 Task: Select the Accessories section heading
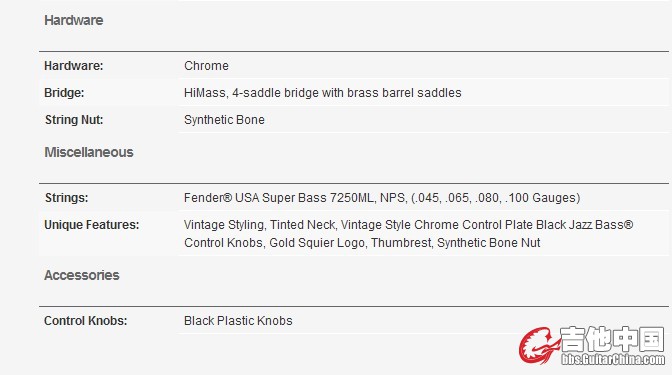81,275
